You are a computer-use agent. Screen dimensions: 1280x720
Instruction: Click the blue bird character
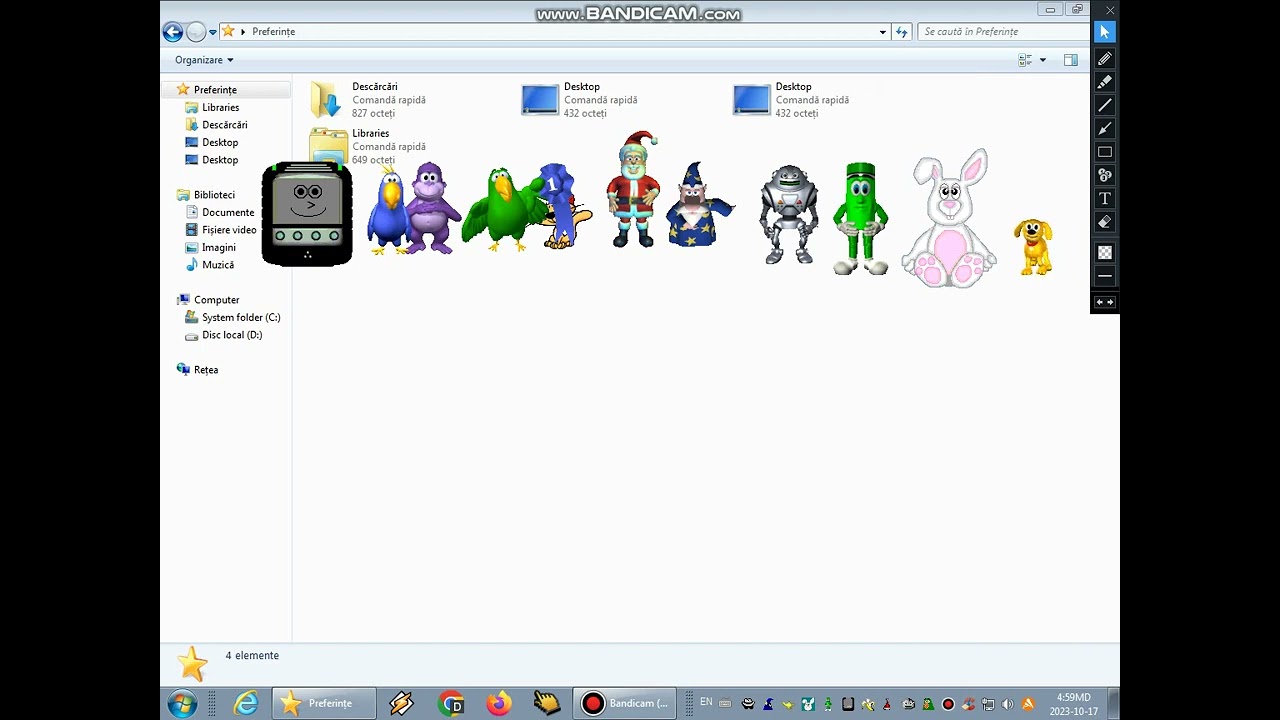(x=386, y=212)
